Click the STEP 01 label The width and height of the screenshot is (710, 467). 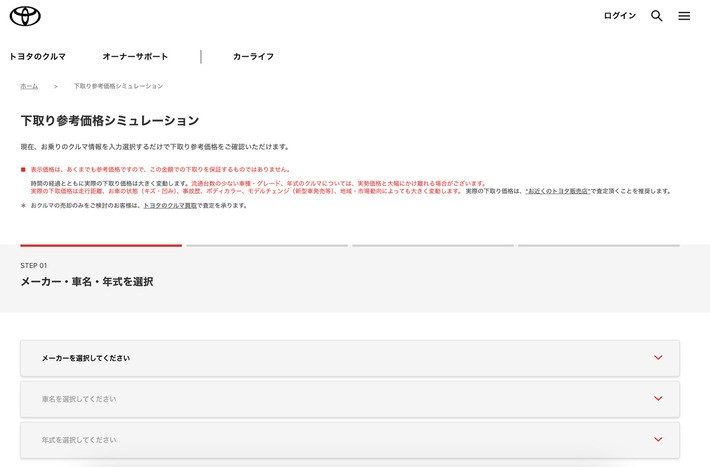(x=34, y=265)
